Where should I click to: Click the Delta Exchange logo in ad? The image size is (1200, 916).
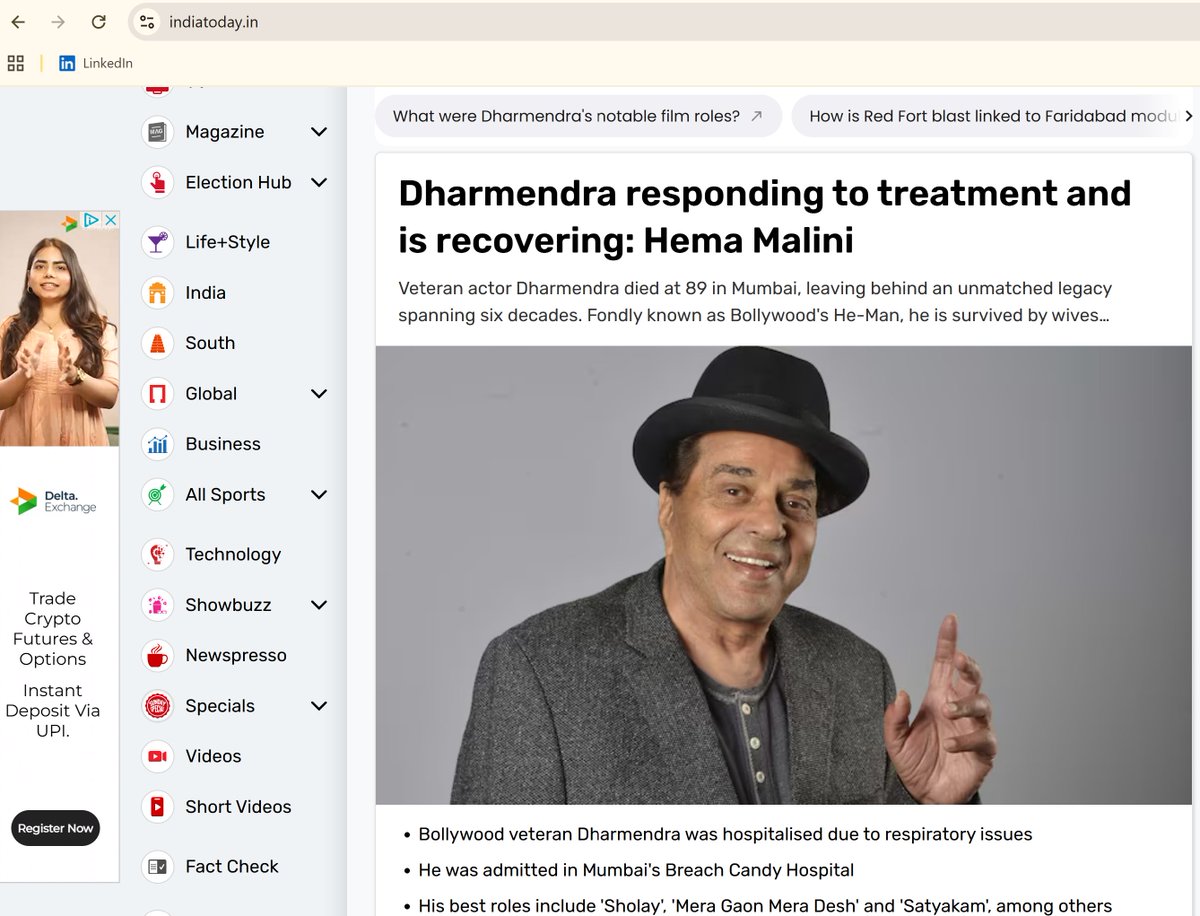pos(53,501)
